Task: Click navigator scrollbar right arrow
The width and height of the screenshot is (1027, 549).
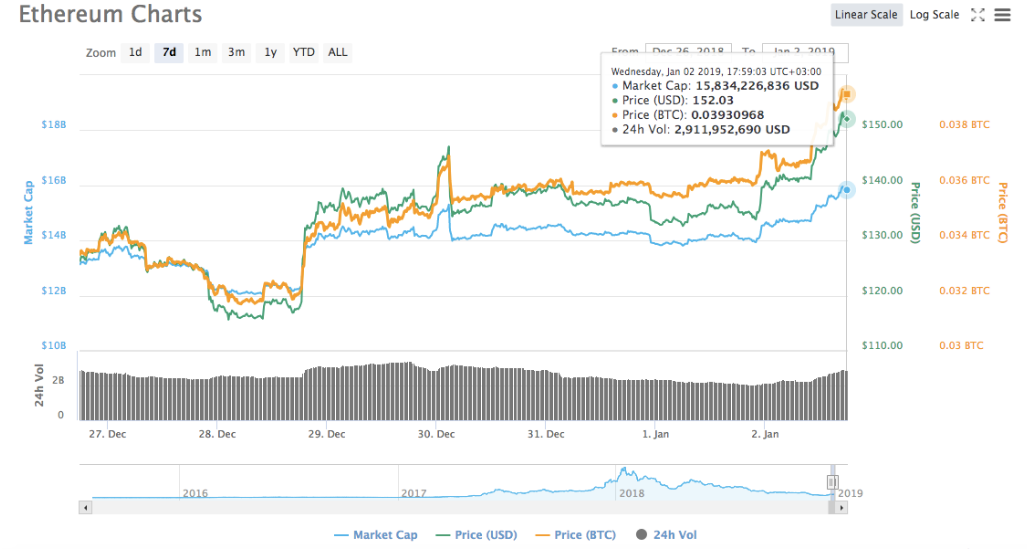Action: (x=842, y=508)
